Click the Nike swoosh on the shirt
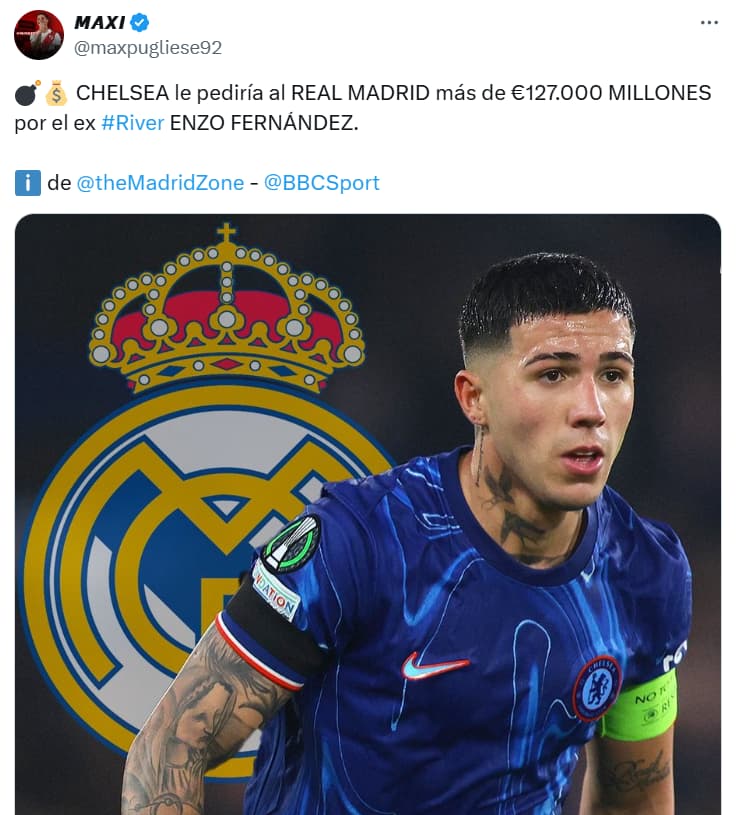 (x=435, y=666)
